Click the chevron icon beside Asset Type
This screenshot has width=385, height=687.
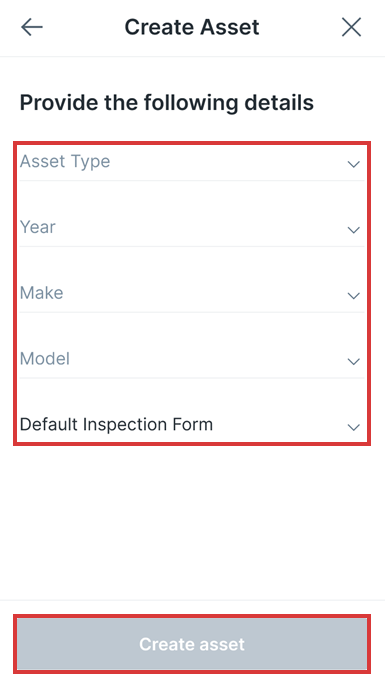[x=353, y=164]
